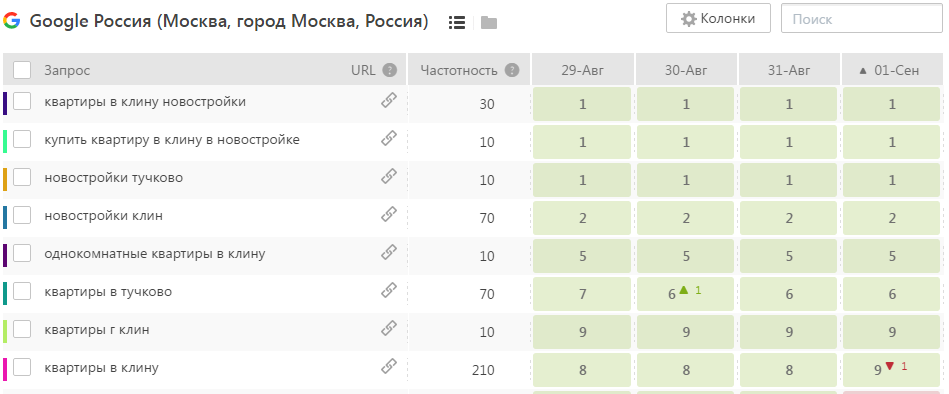Sort by the 01-Сен column arrow
Screen dimensions: 949x394
coord(863,71)
